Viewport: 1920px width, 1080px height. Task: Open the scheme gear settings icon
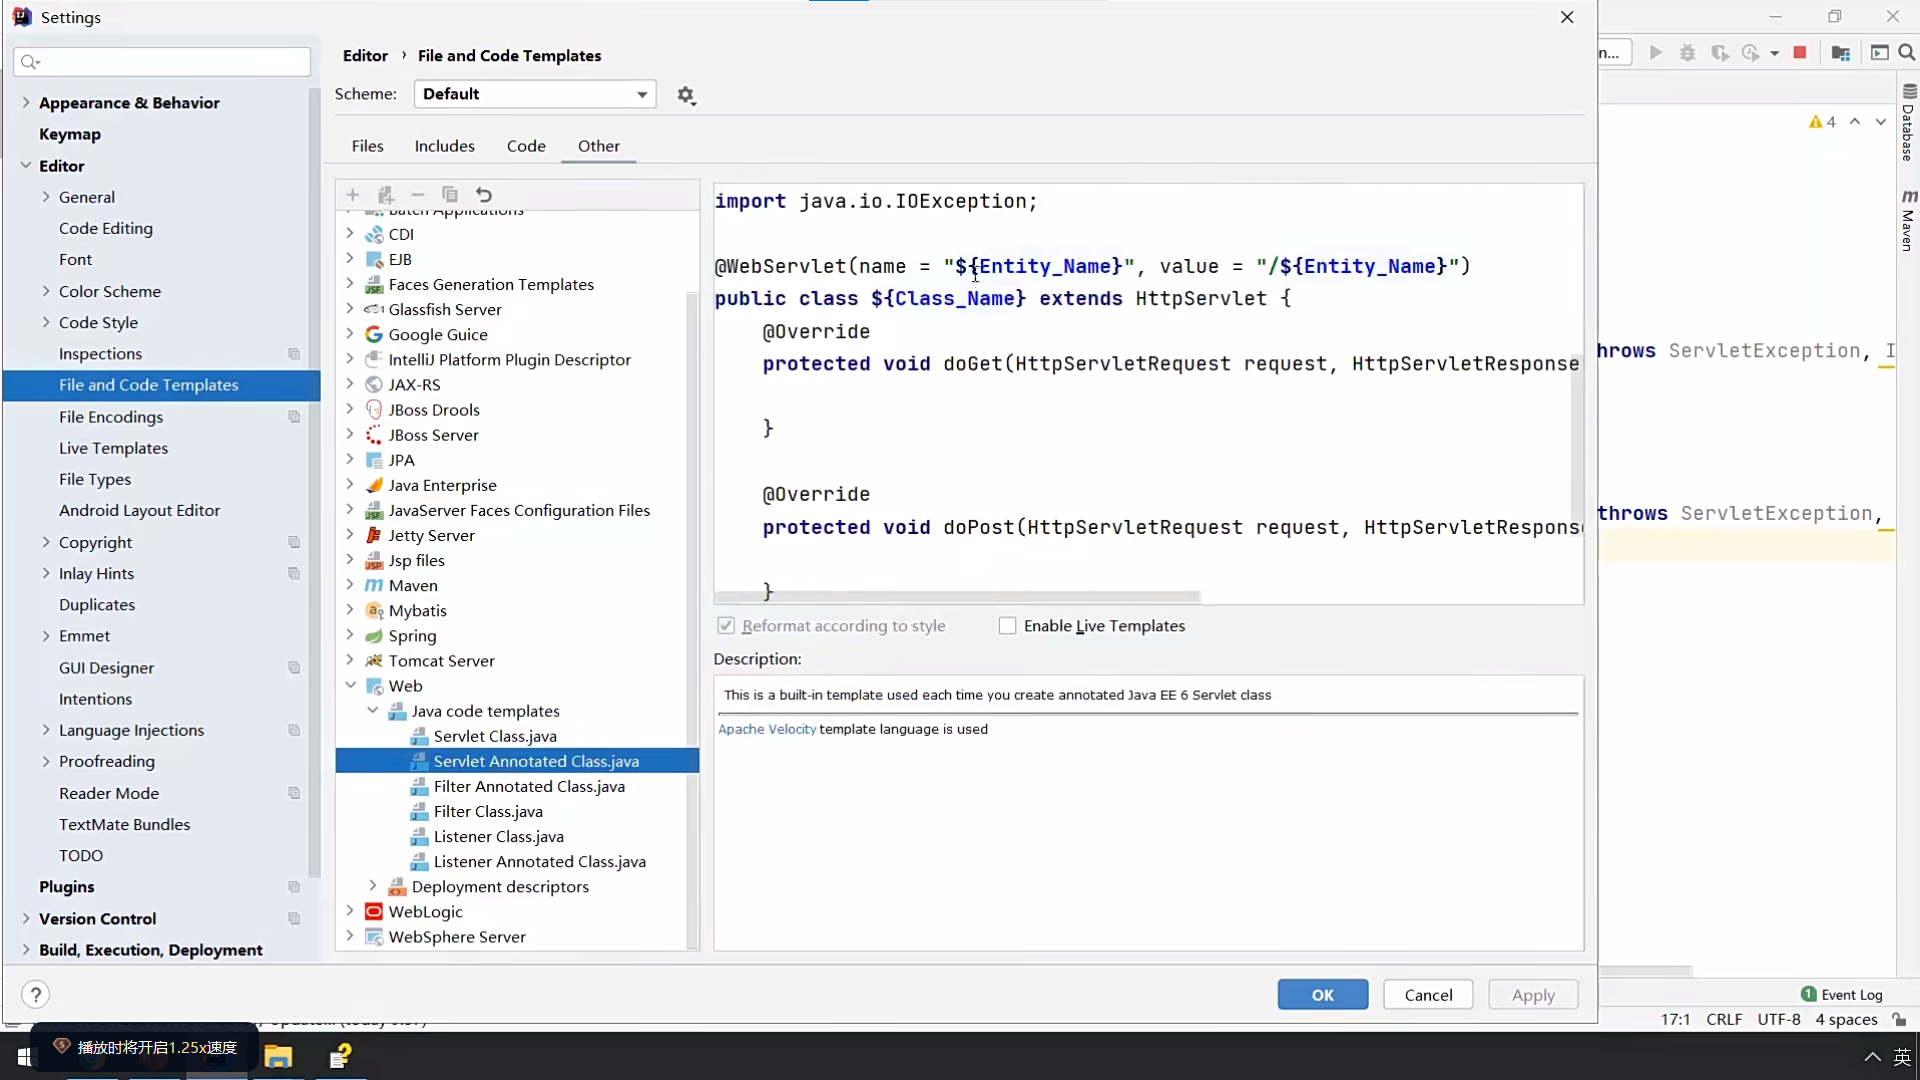point(686,95)
